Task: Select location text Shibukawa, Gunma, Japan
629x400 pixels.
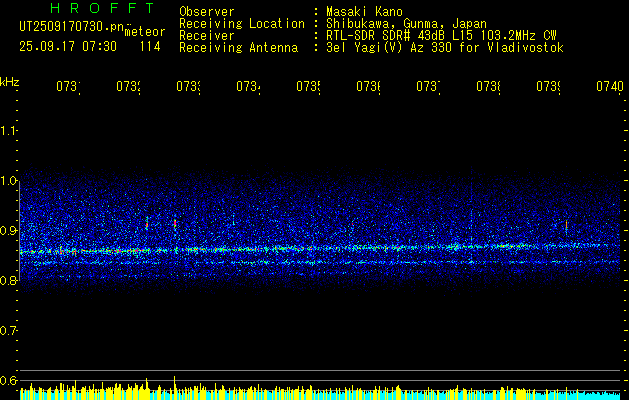Action: click(406, 24)
